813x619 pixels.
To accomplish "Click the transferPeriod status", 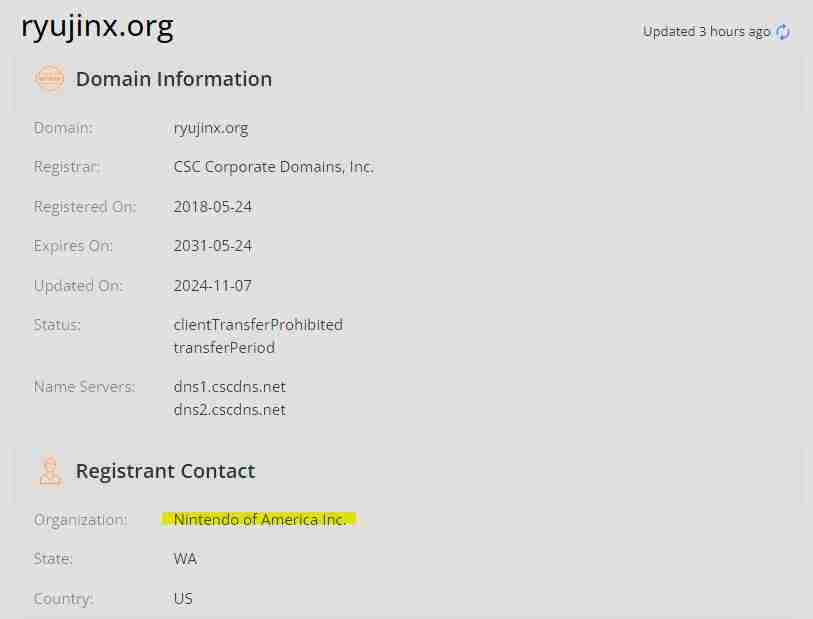I will pyautogui.click(x=224, y=348).
